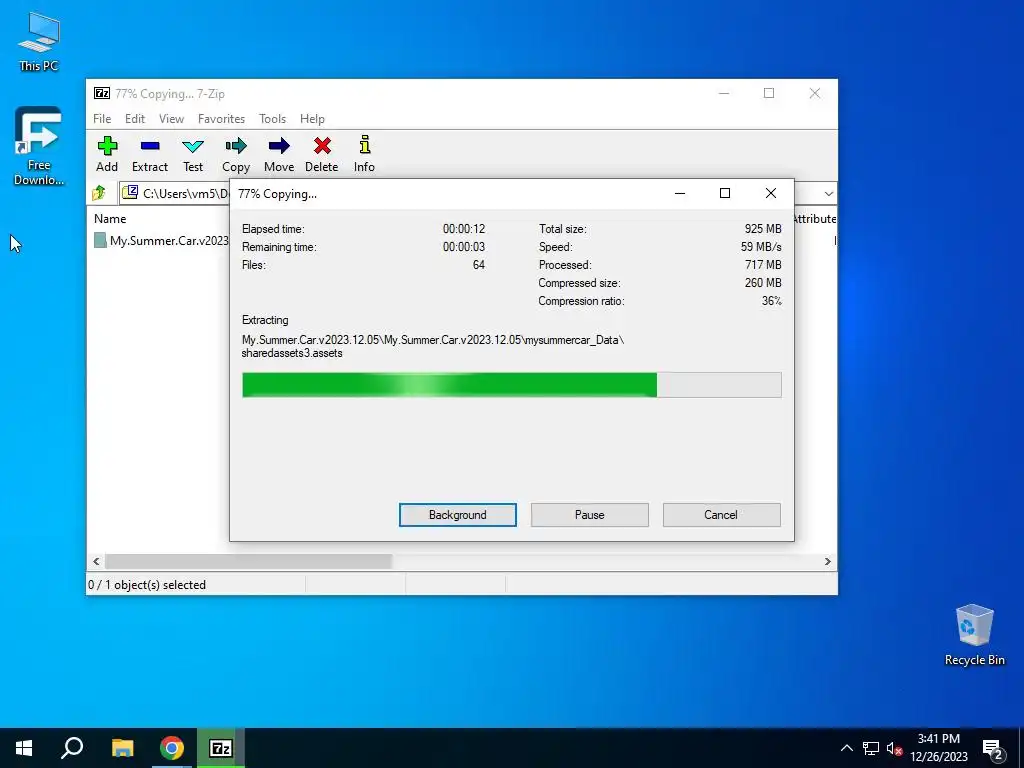This screenshot has height=768, width=1024.
Task: Open the View menu
Action: (171, 119)
